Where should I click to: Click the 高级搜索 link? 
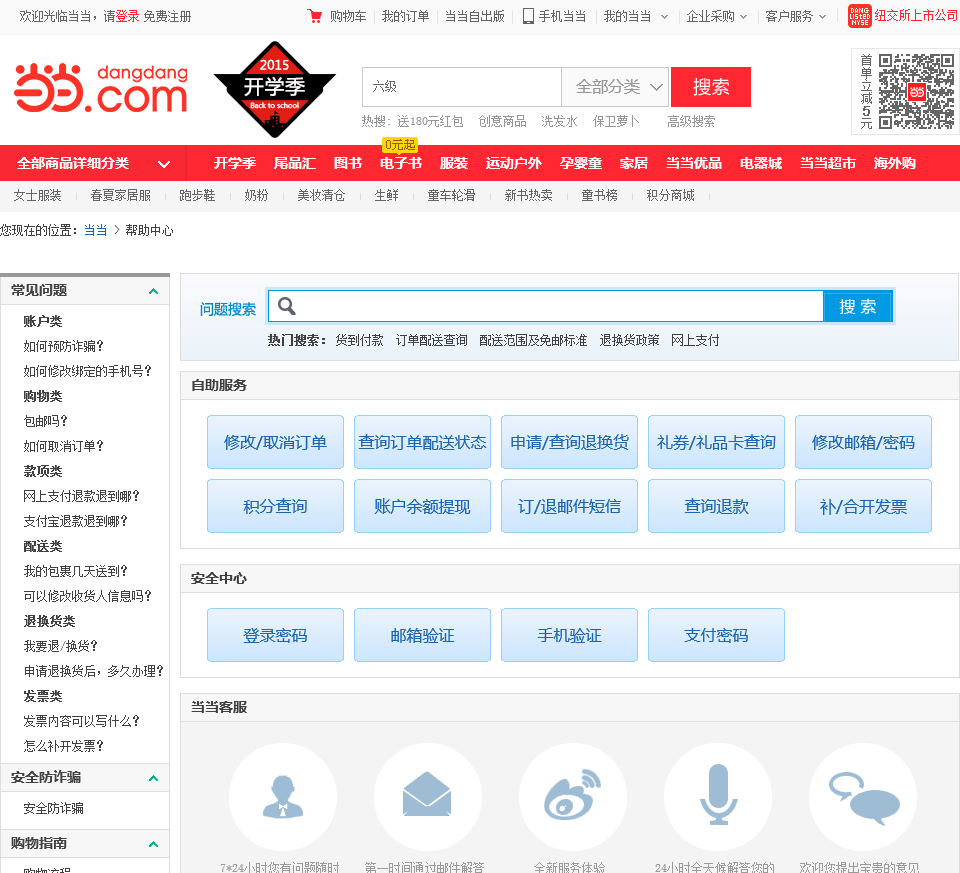click(691, 121)
